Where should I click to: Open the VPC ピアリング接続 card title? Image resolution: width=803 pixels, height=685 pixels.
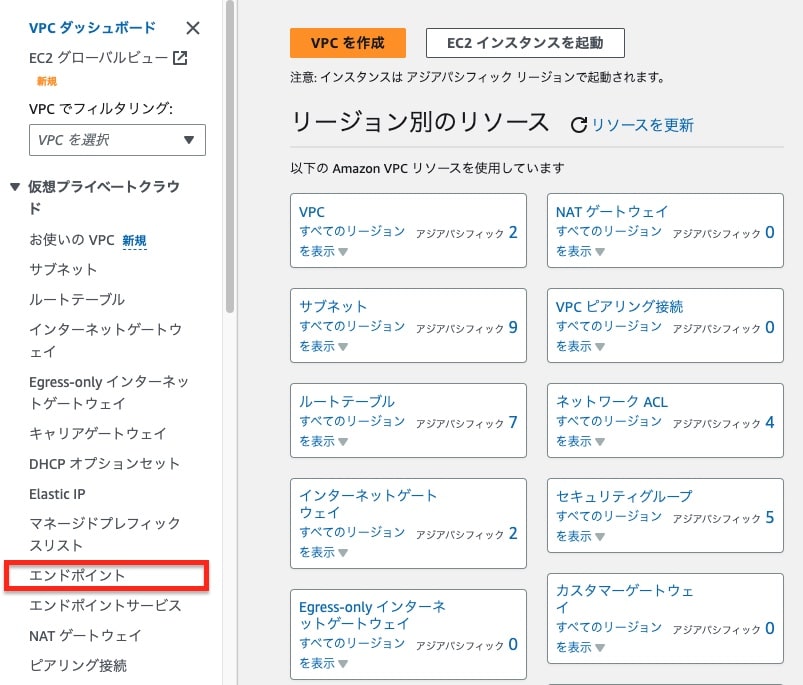pos(620,307)
